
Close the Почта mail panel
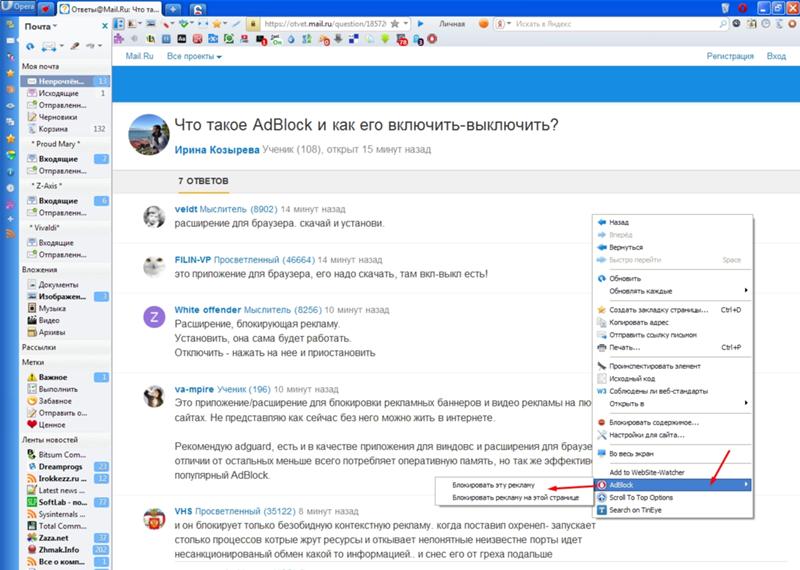(105, 26)
